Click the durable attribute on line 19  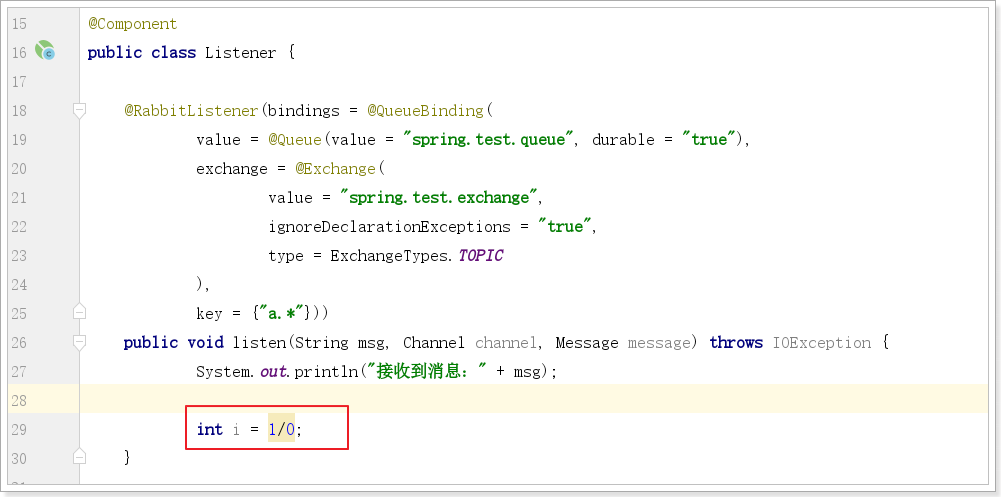(x=624, y=140)
